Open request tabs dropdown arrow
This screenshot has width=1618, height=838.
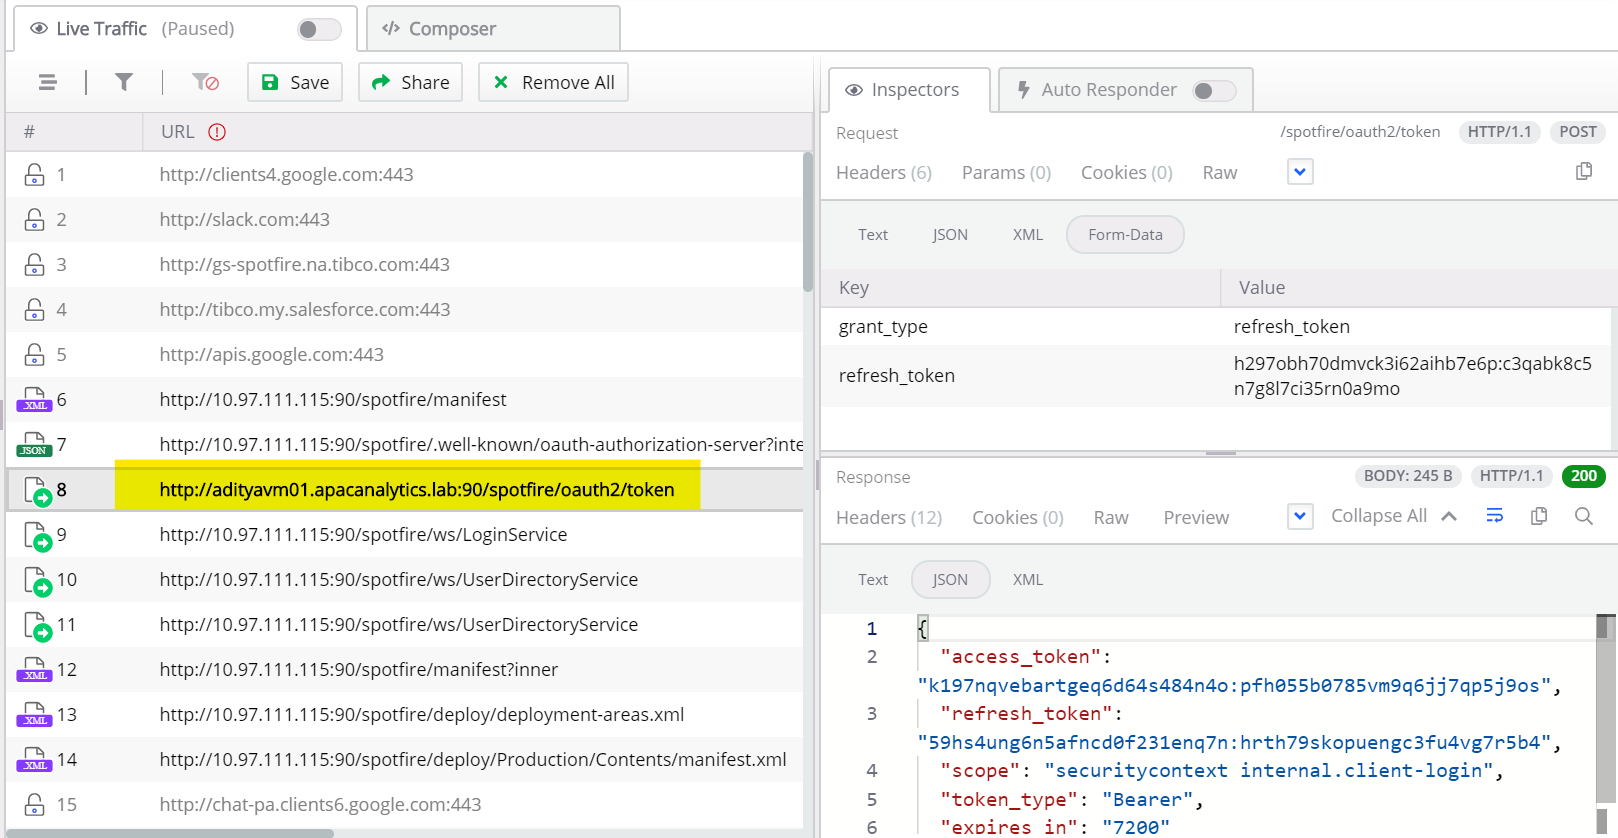coord(1300,172)
